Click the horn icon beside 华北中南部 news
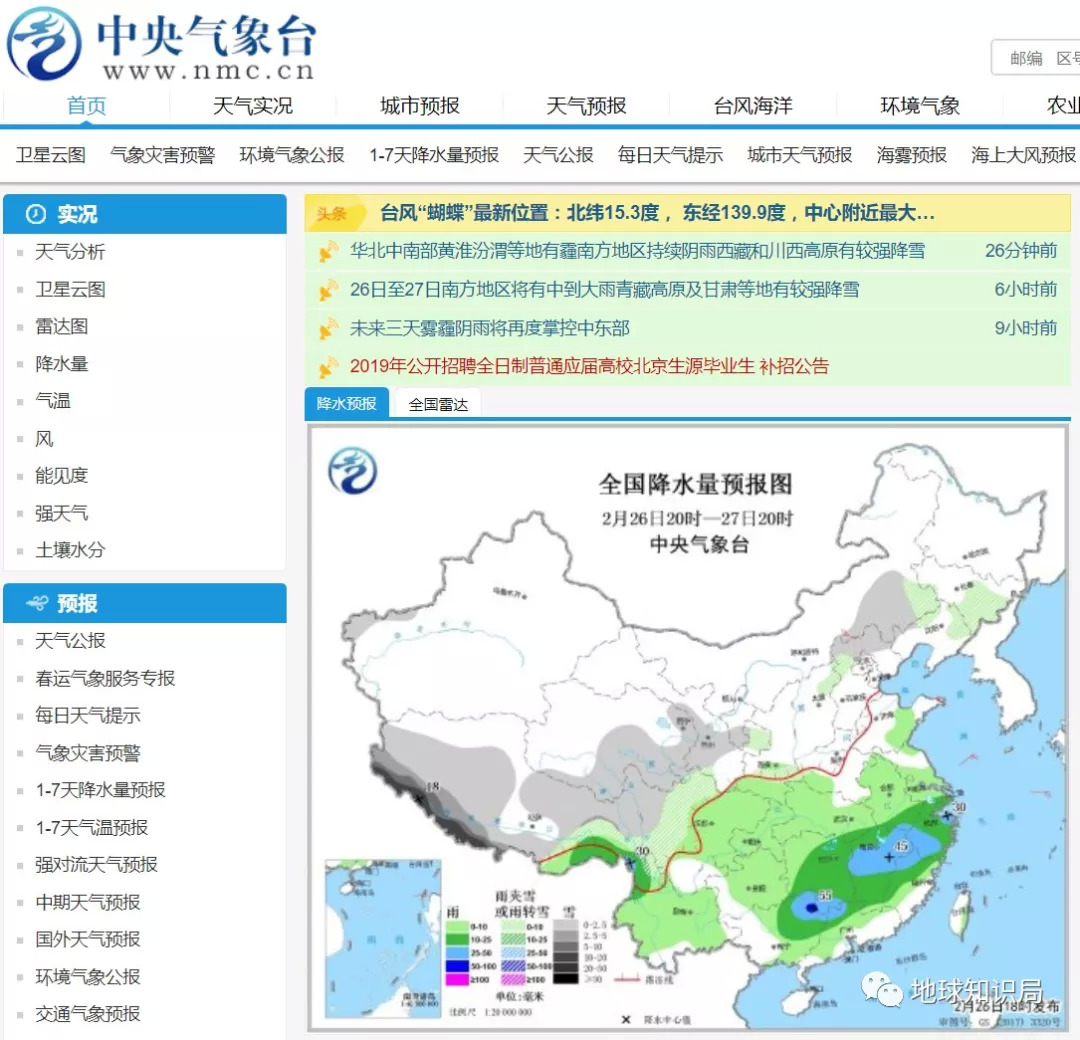This screenshot has width=1080, height=1040. tap(329, 251)
